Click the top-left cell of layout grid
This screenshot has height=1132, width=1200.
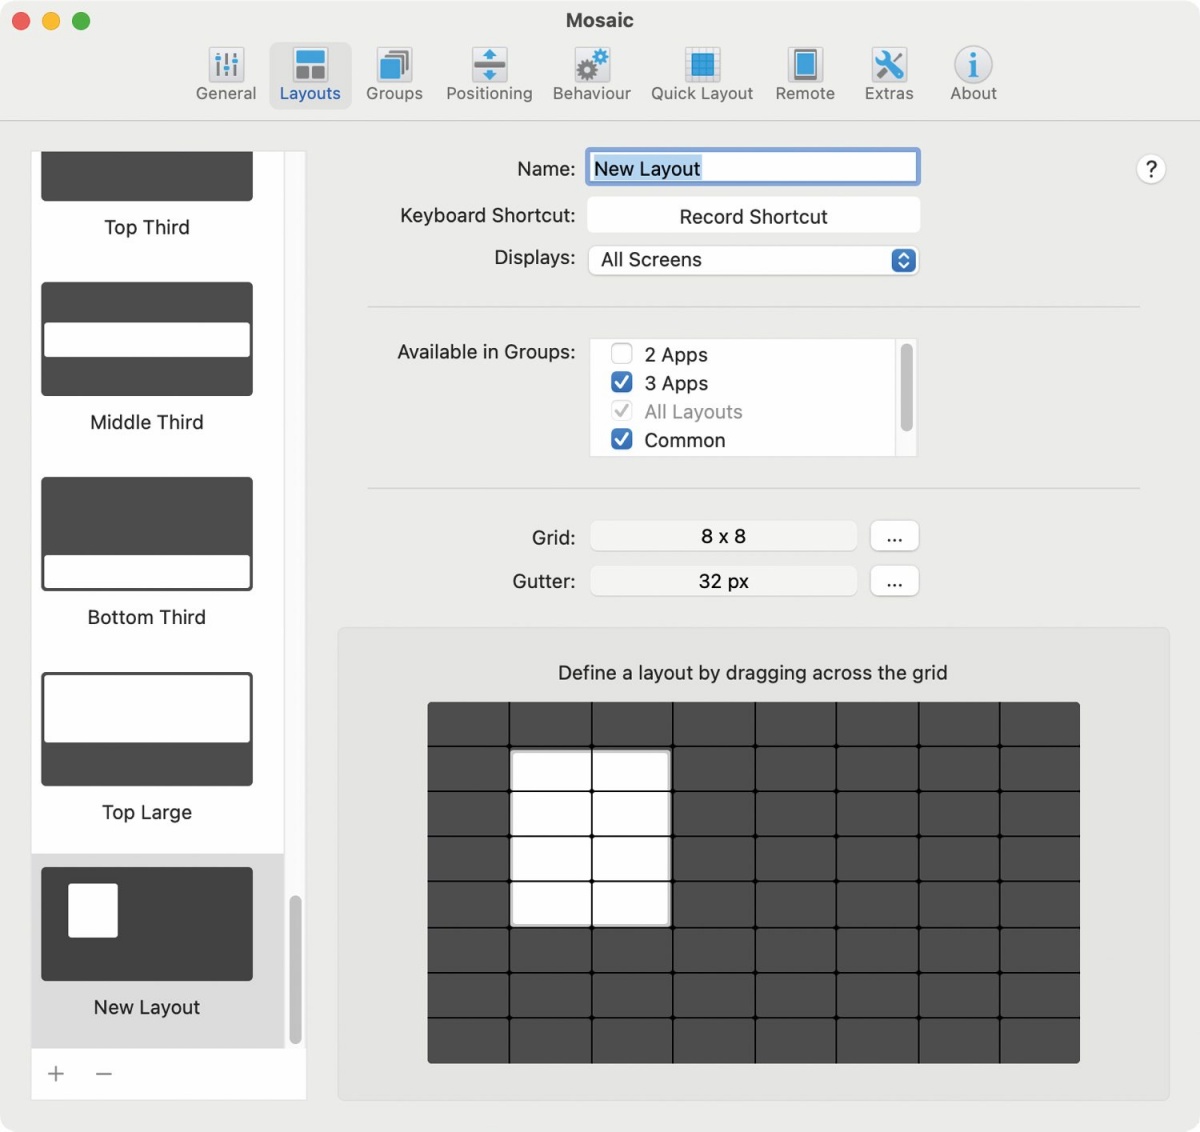point(468,724)
